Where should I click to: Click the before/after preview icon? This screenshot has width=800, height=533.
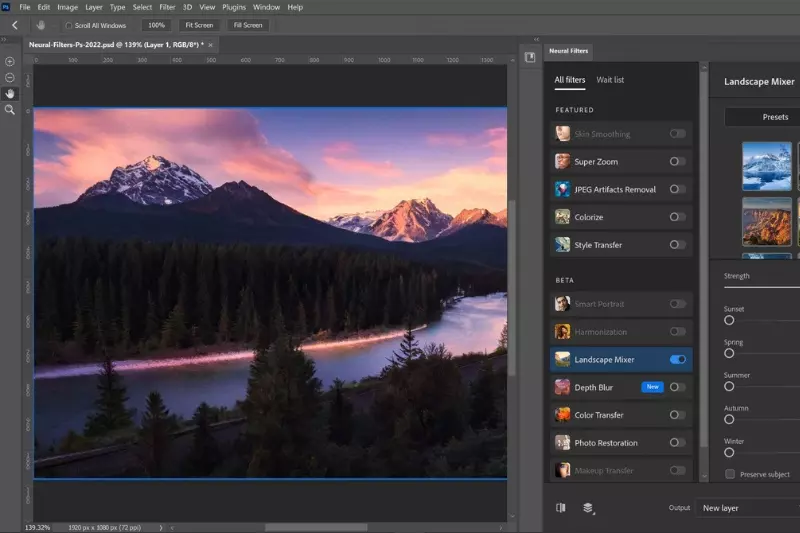(561, 508)
